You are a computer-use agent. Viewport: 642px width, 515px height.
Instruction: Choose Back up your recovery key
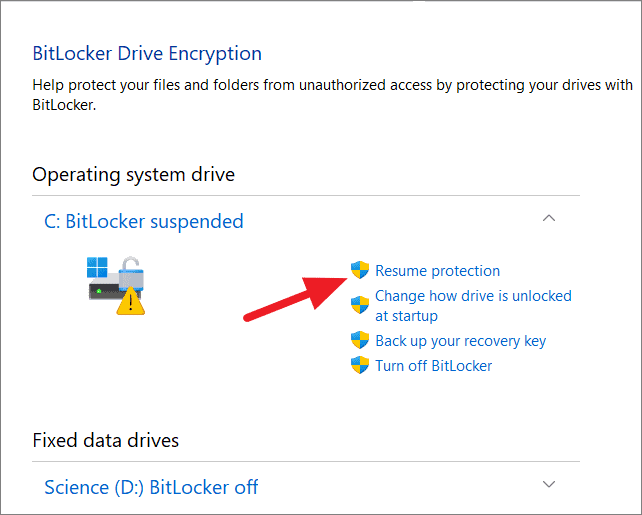[461, 341]
